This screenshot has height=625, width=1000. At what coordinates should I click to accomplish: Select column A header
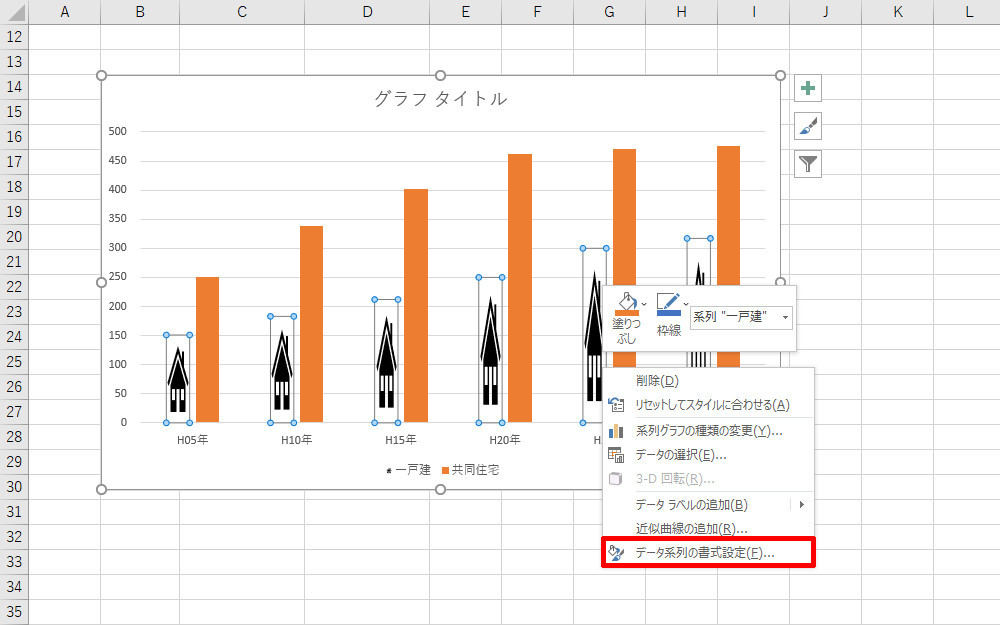pos(64,11)
